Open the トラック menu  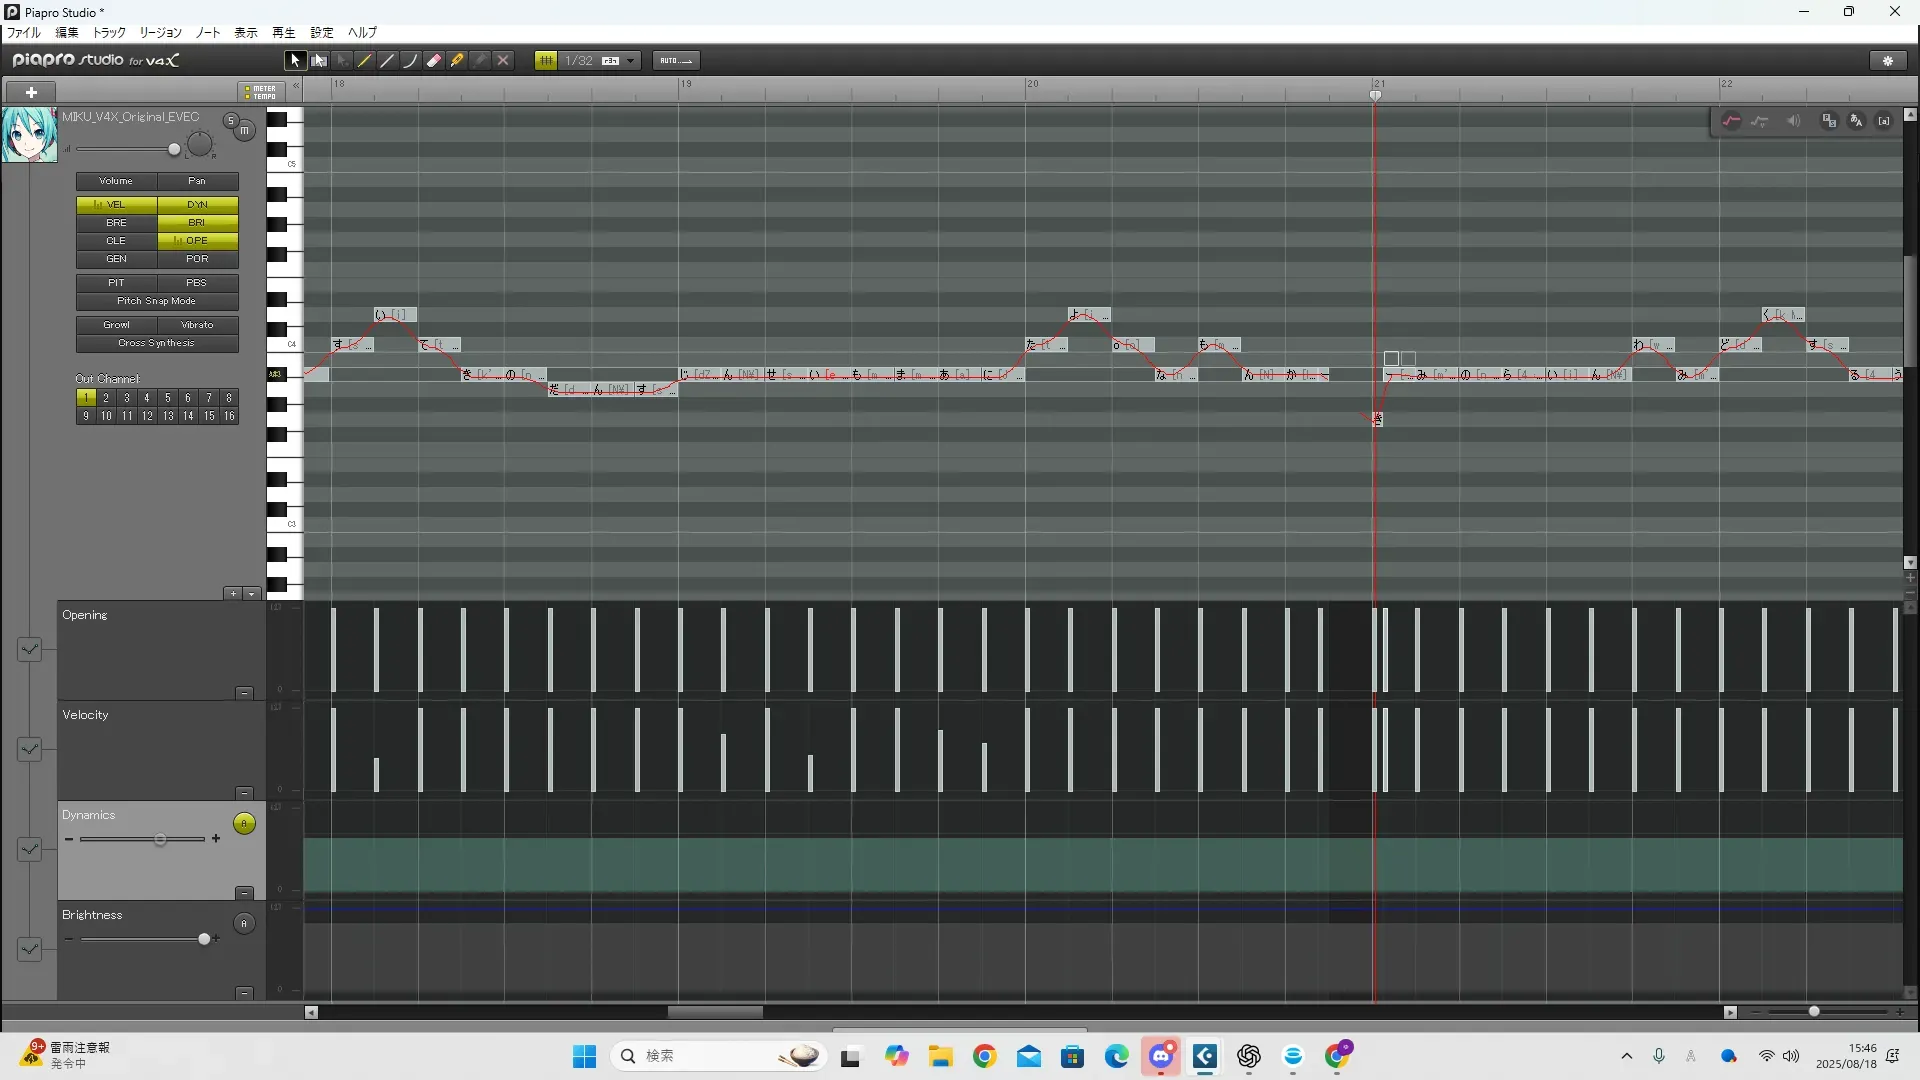click(109, 33)
